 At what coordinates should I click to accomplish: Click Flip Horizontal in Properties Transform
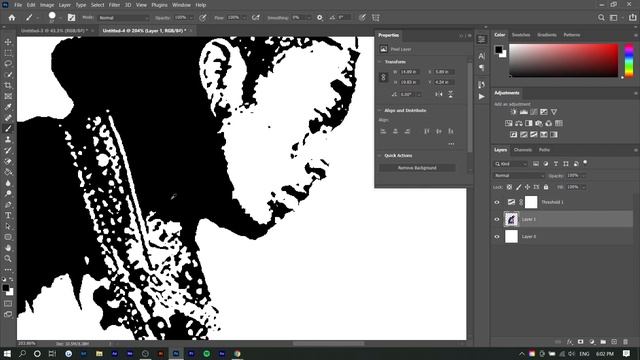click(439, 94)
